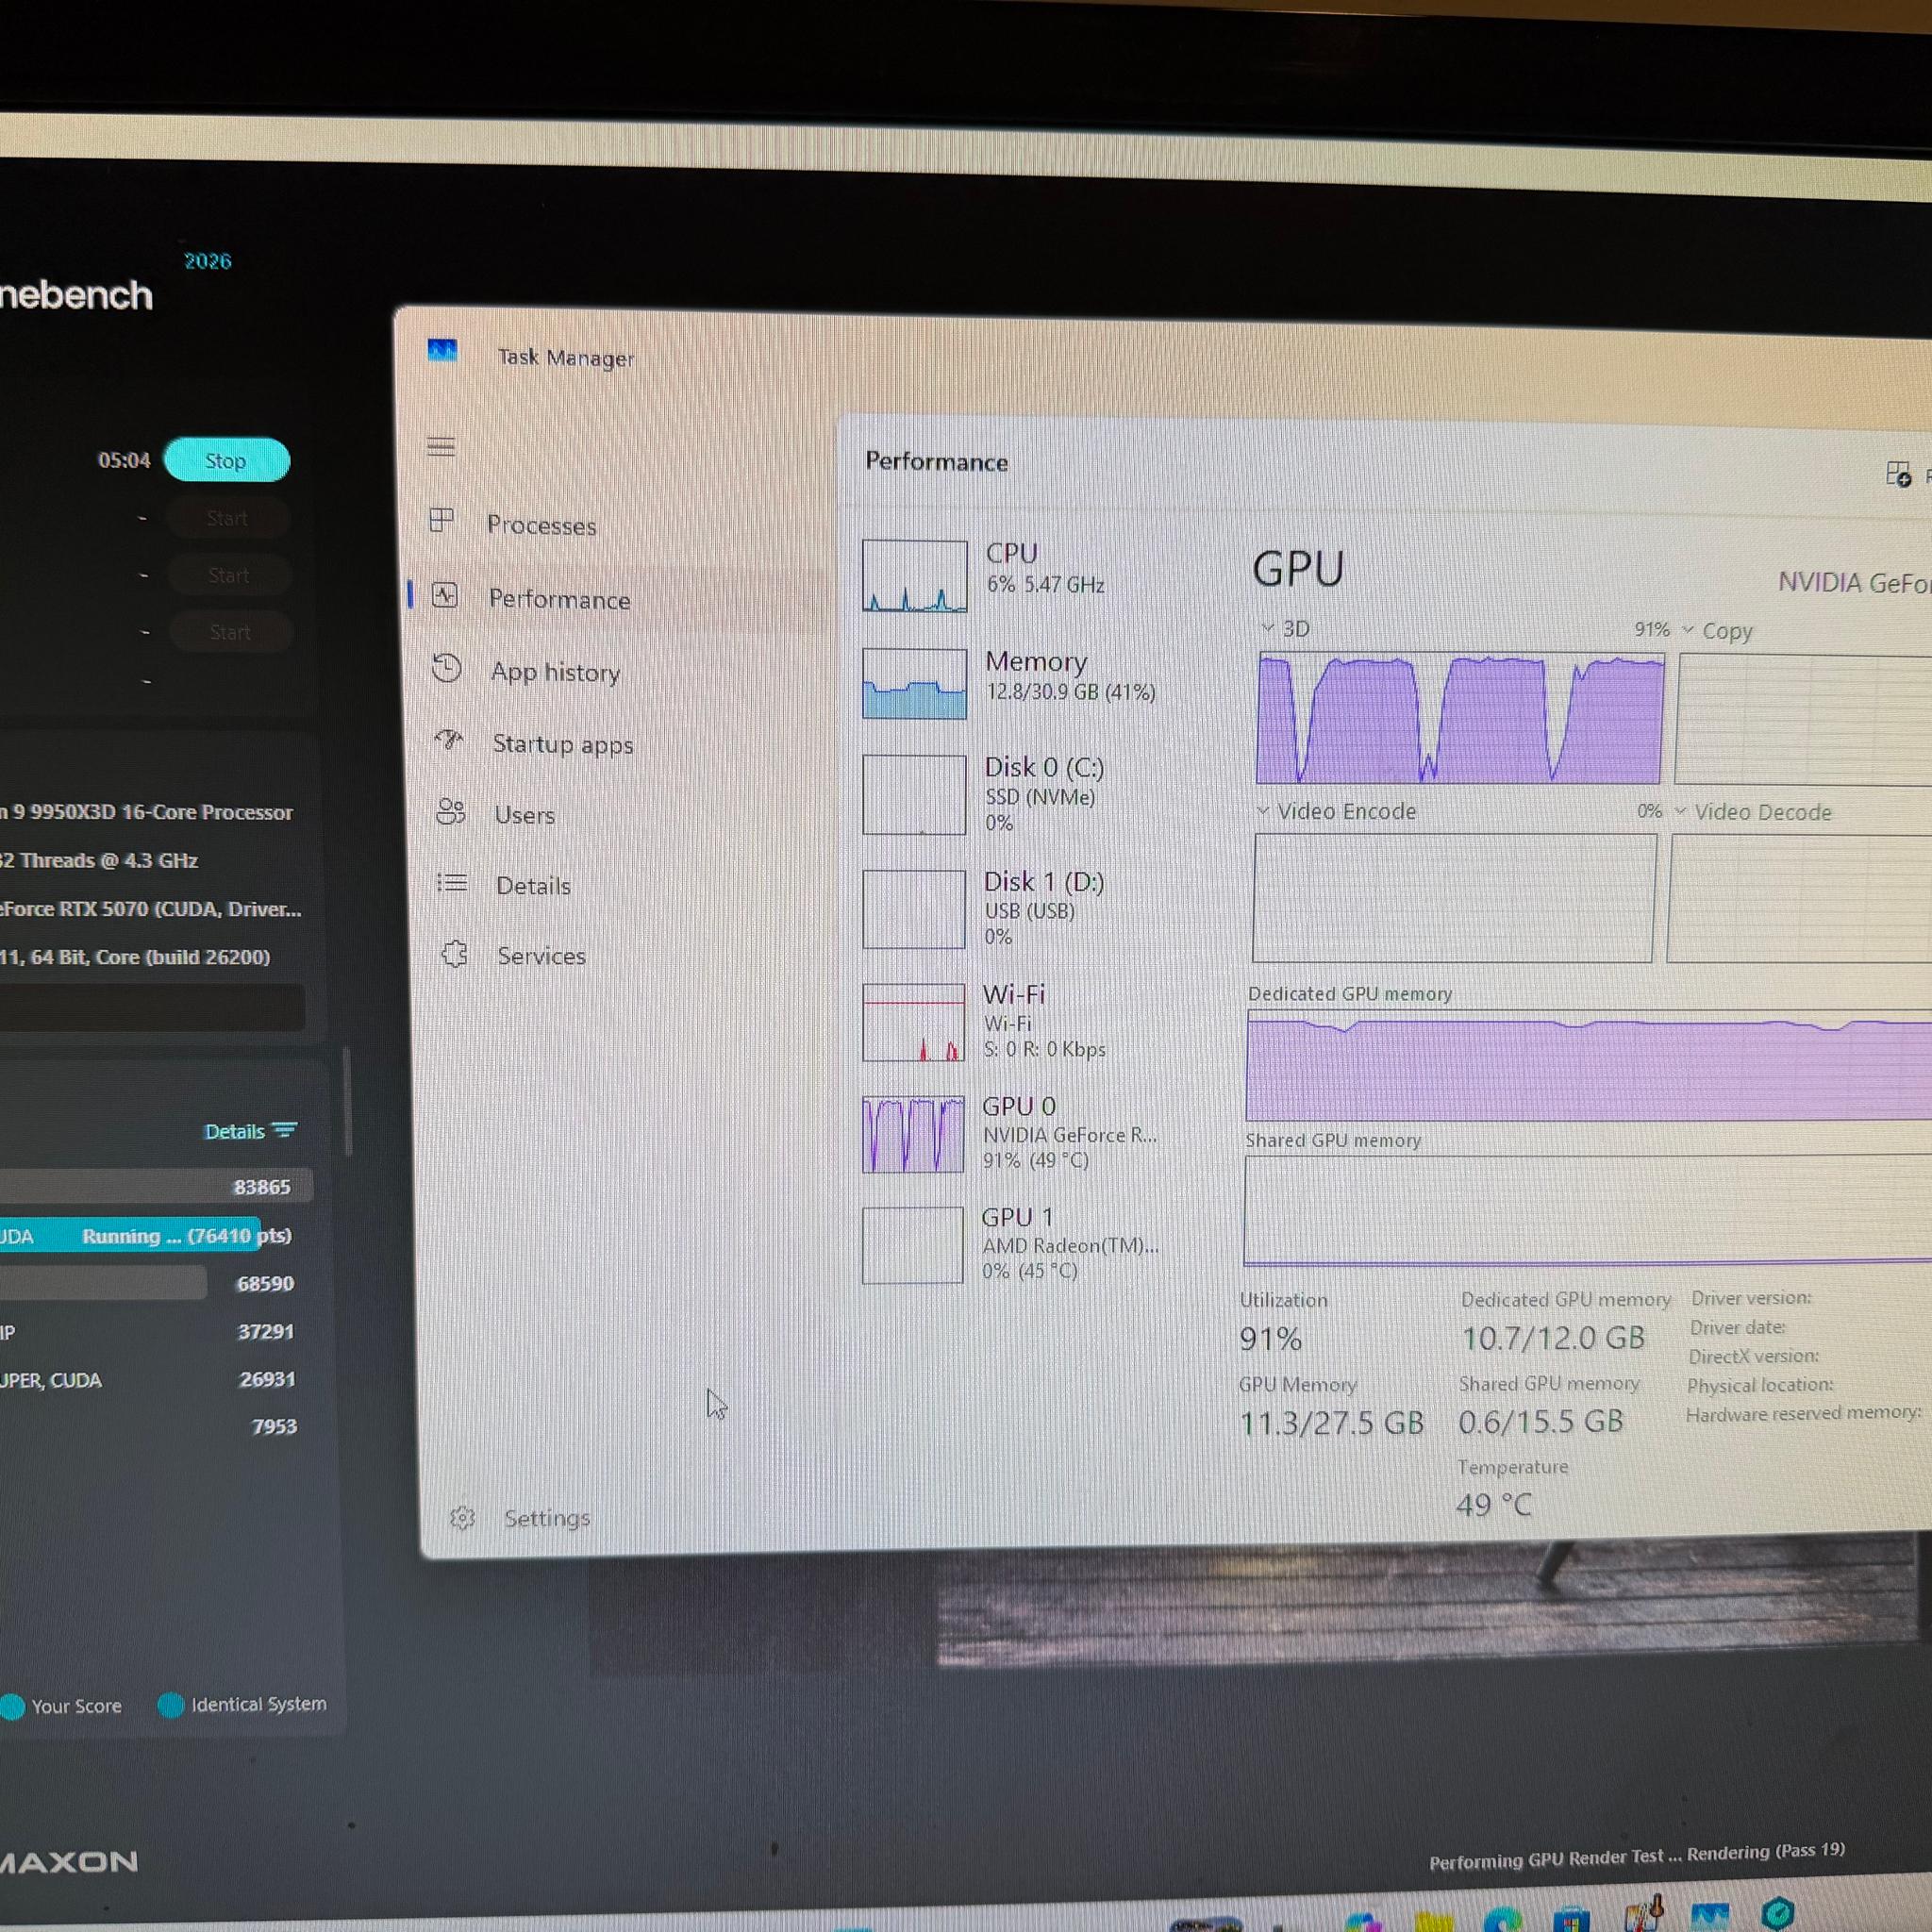The height and width of the screenshot is (1932, 1932).
Task: Click the GeForce RTX 5070 CUDA info line
Action: [150, 909]
